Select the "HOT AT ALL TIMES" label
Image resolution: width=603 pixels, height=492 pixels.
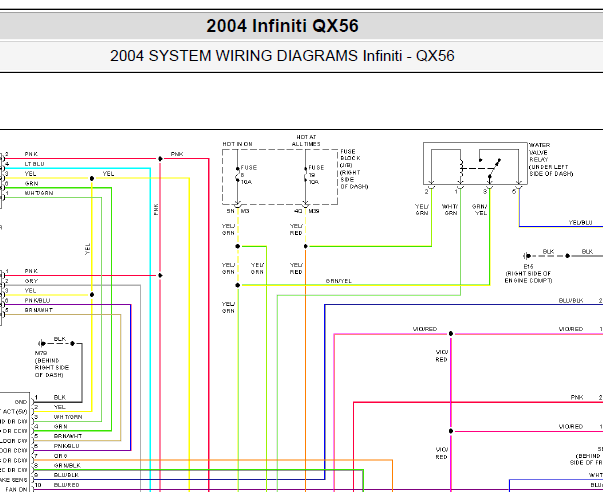tap(306, 140)
